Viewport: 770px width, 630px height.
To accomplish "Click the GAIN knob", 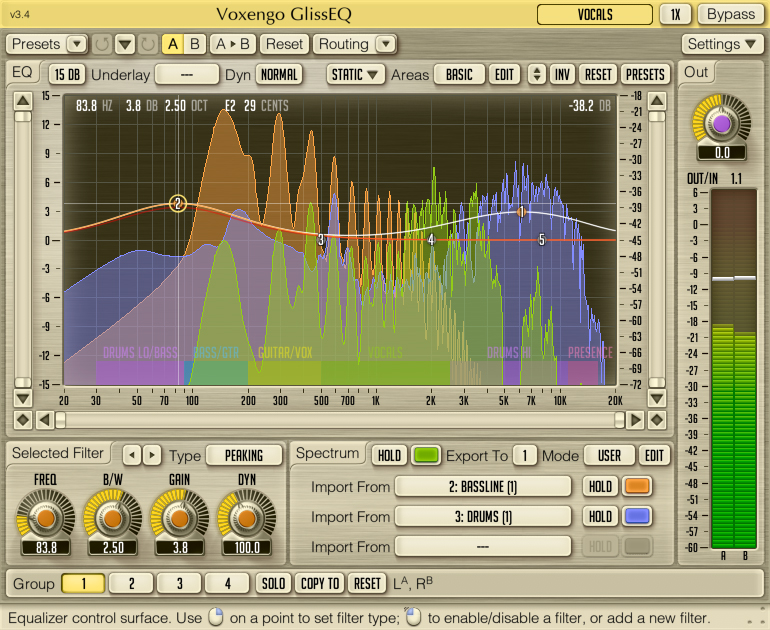I will (180, 518).
